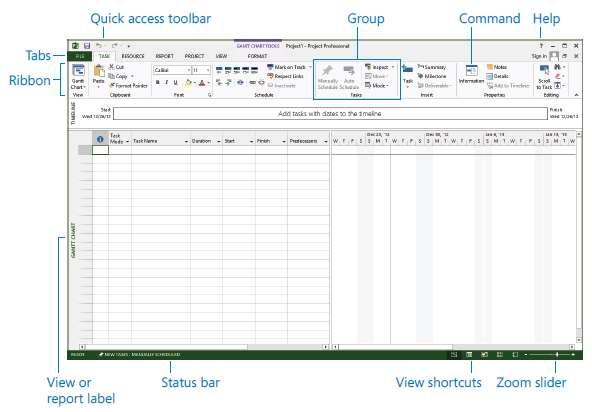Switch to the Resource tab
Viewport: 592px width, 412px height.
133,56
